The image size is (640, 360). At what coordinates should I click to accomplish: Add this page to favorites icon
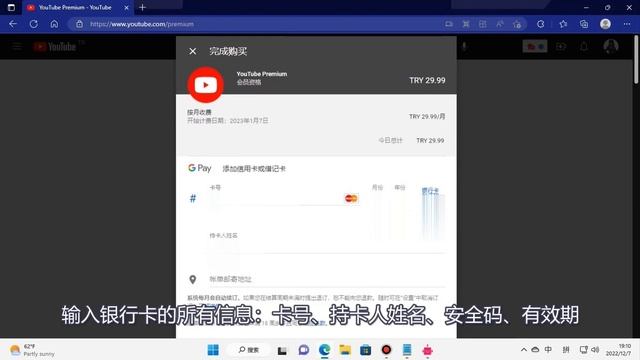tap(517, 24)
